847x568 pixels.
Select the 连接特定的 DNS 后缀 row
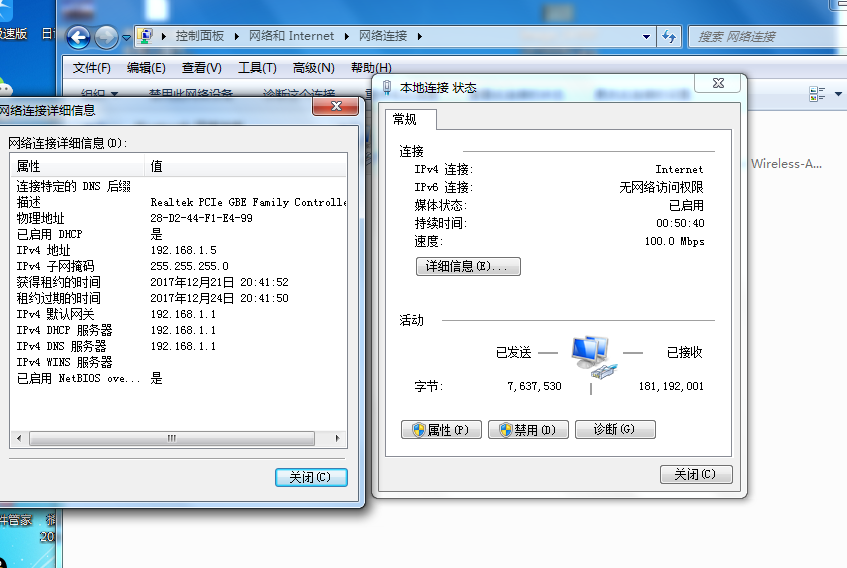tap(179, 186)
